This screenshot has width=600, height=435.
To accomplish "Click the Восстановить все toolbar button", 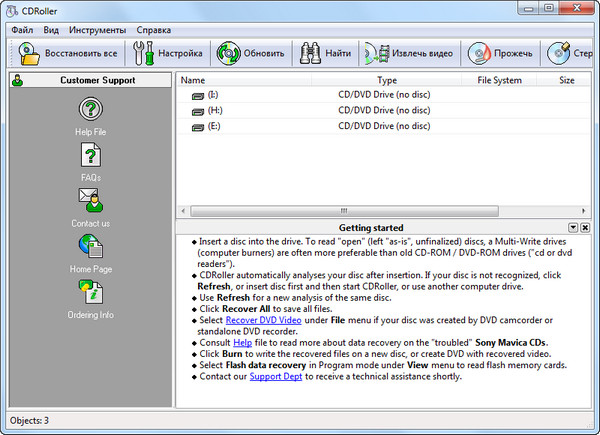I will click(x=70, y=53).
